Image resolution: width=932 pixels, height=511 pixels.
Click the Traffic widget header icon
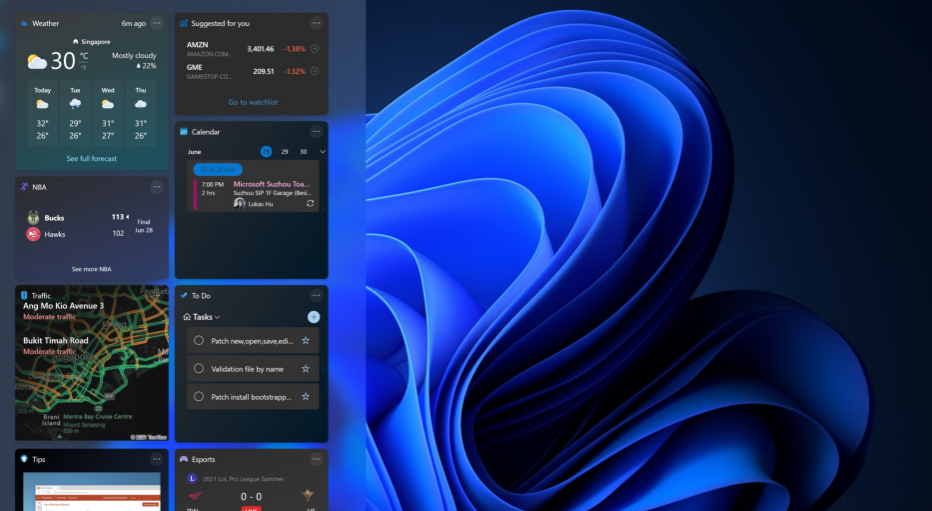[24, 295]
